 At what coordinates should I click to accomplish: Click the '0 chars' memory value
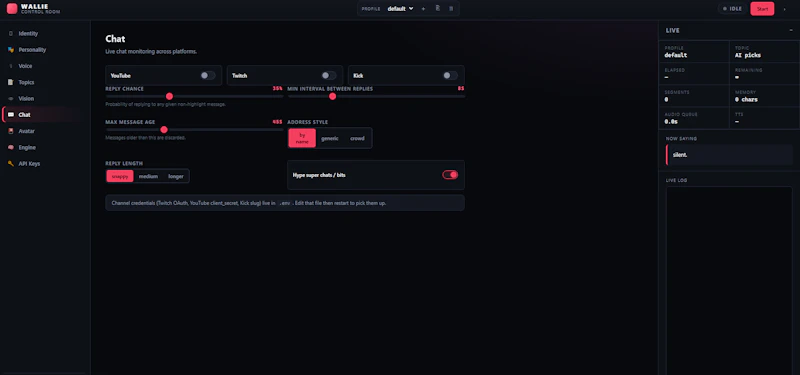coord(746,99)
